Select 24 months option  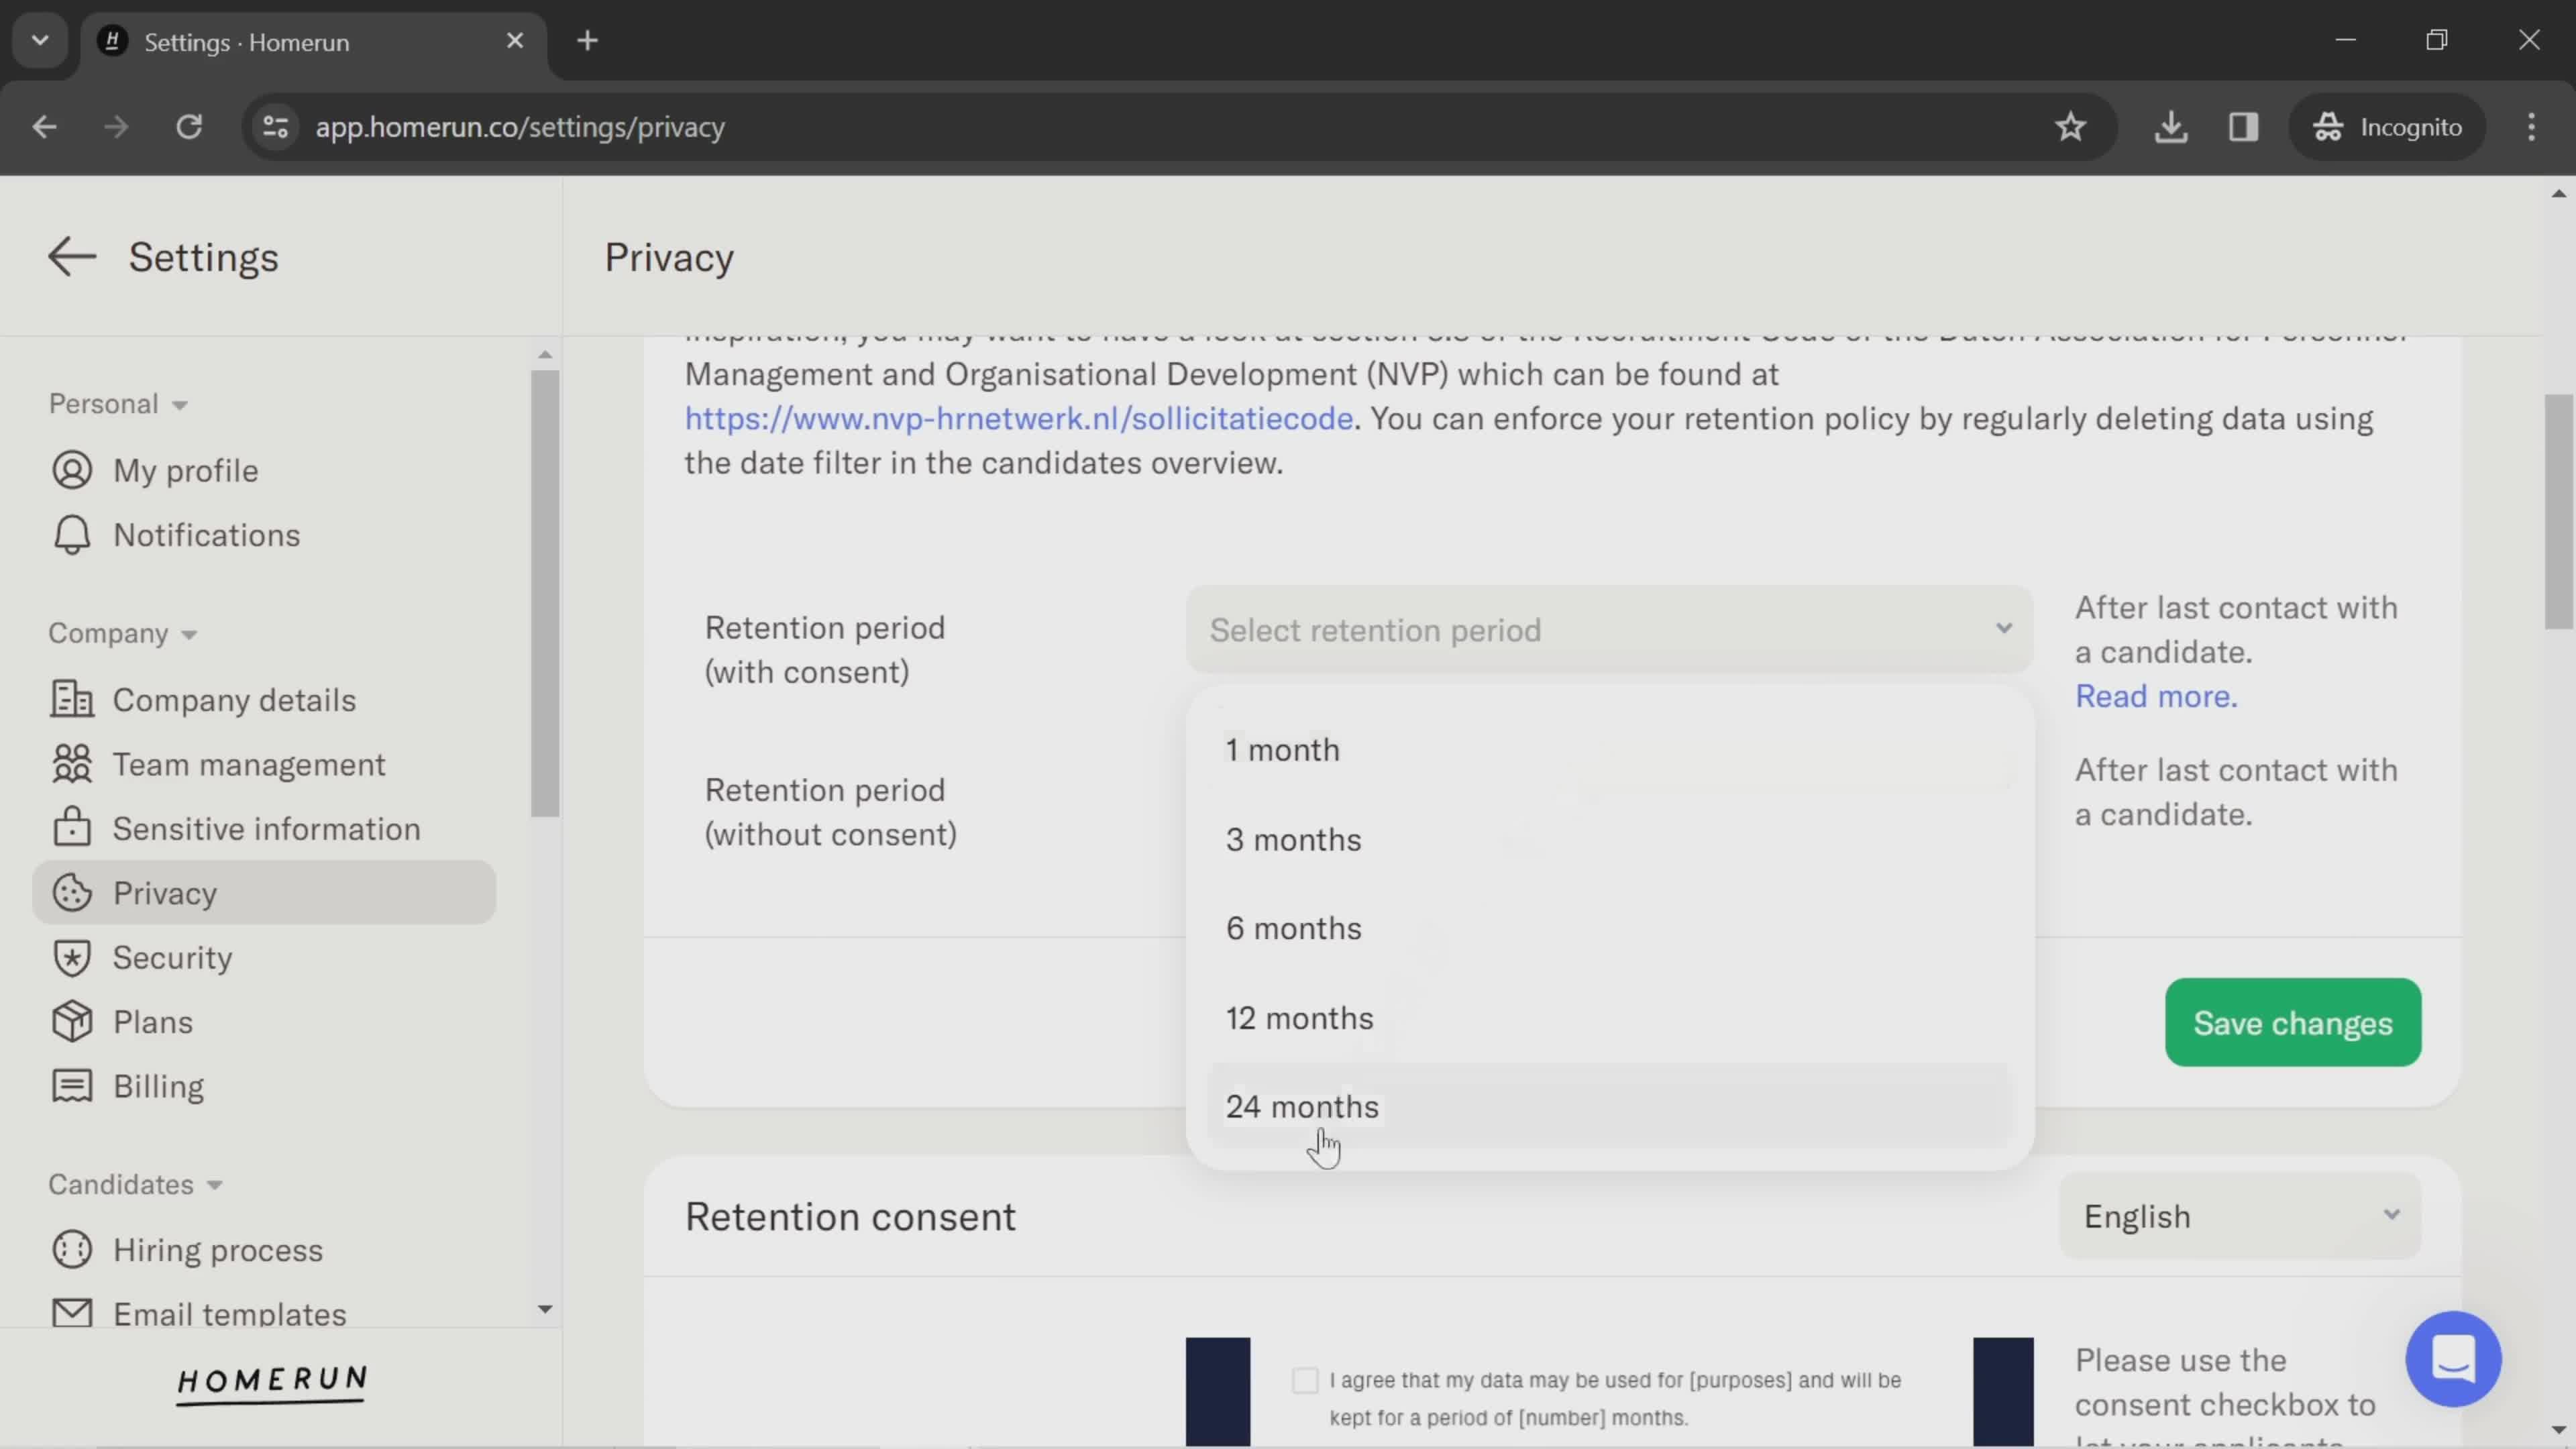coord(1609,1107)
